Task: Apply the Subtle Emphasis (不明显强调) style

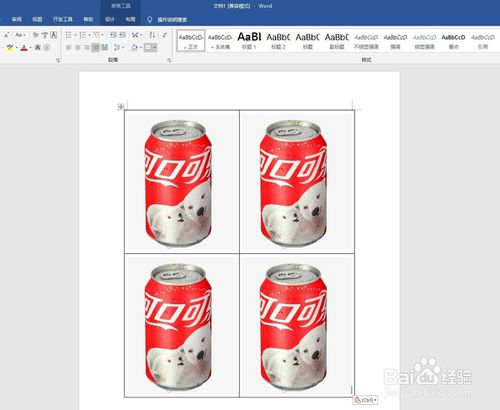Action: (x=366, y=41)
